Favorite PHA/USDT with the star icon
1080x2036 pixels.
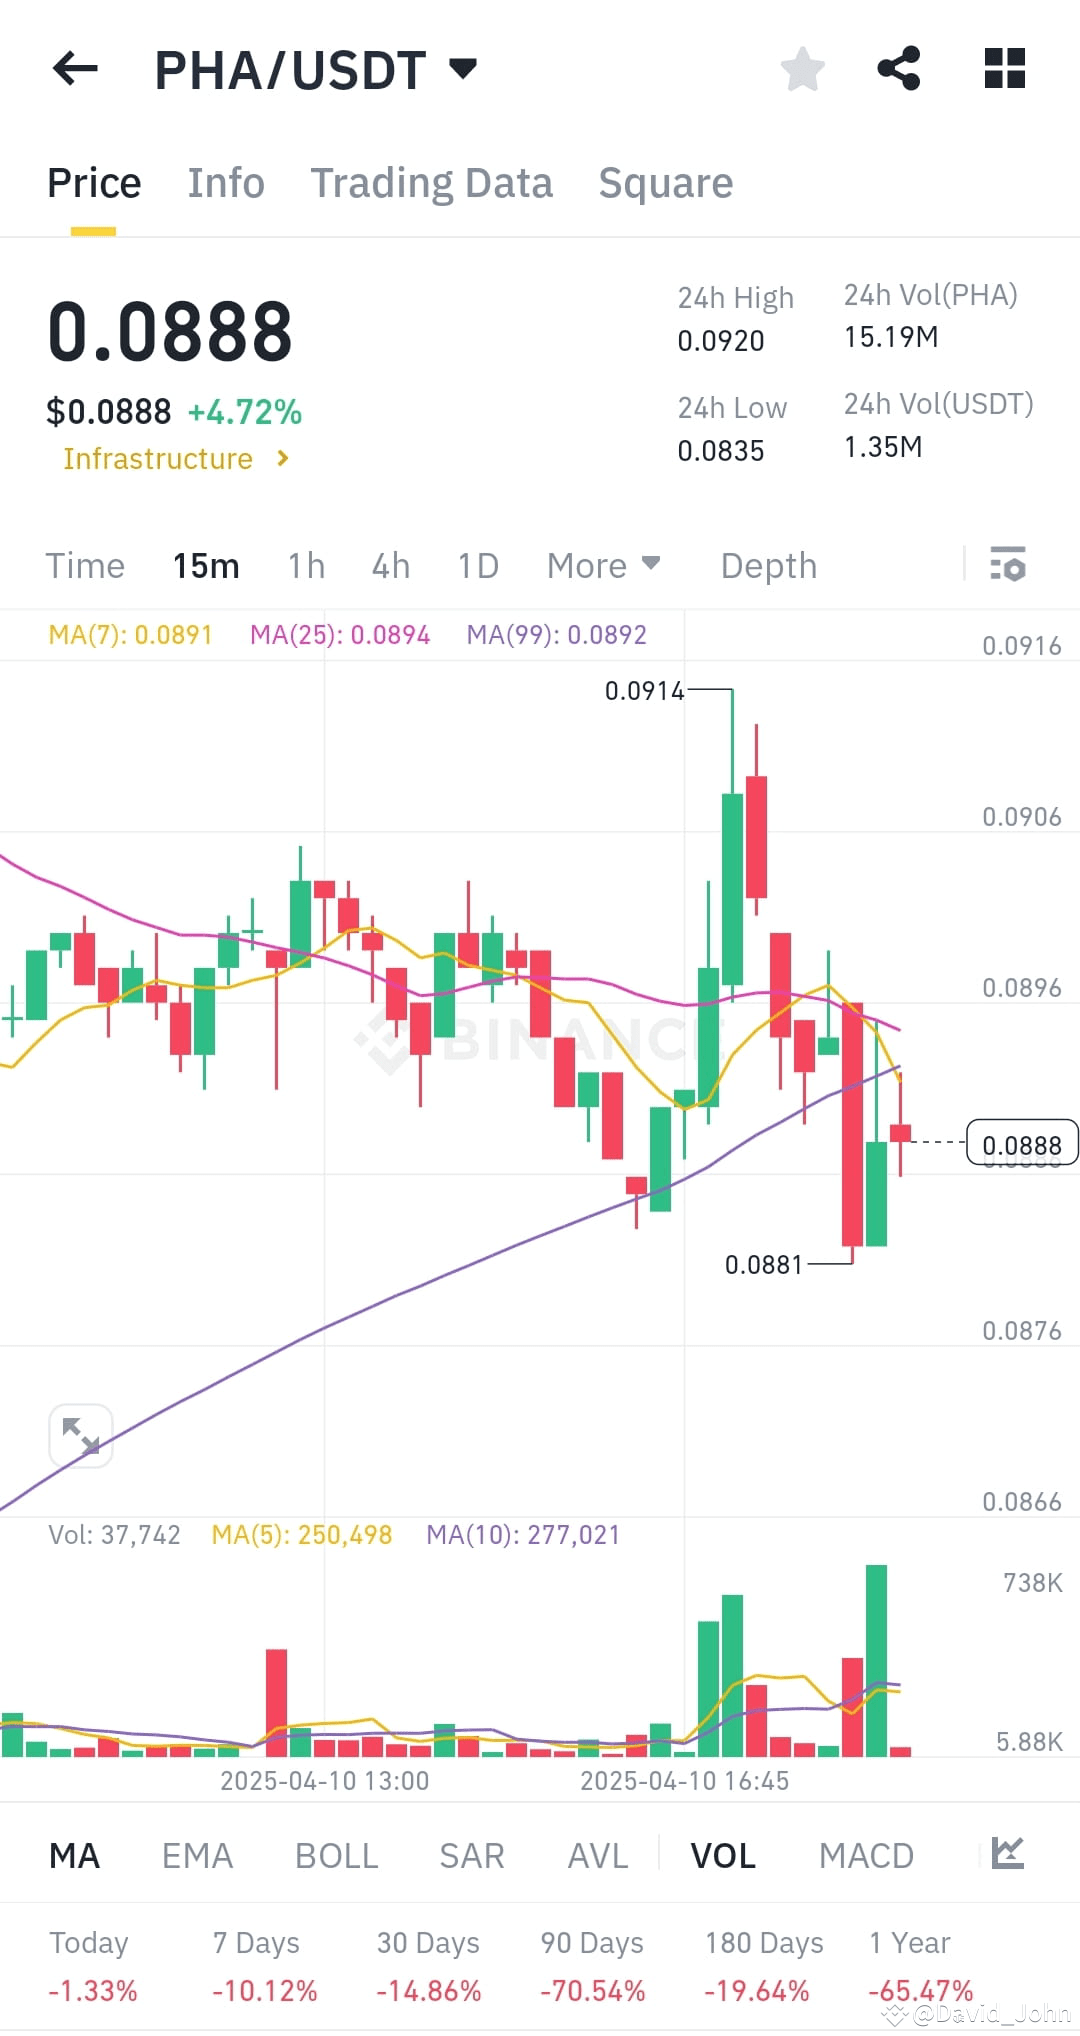coord(801,67)
